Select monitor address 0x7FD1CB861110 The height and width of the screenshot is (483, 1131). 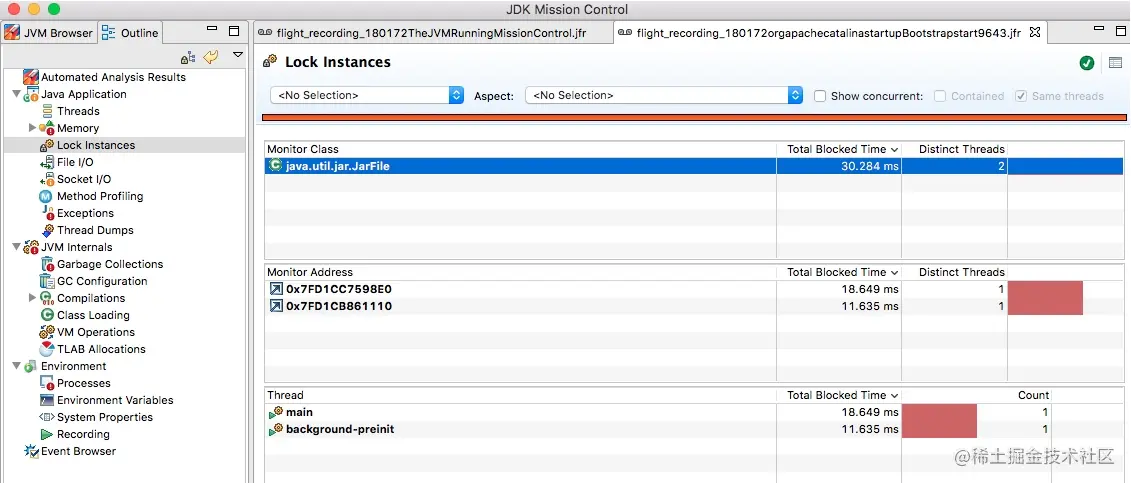pyautogui.click(x=695, y=306)
